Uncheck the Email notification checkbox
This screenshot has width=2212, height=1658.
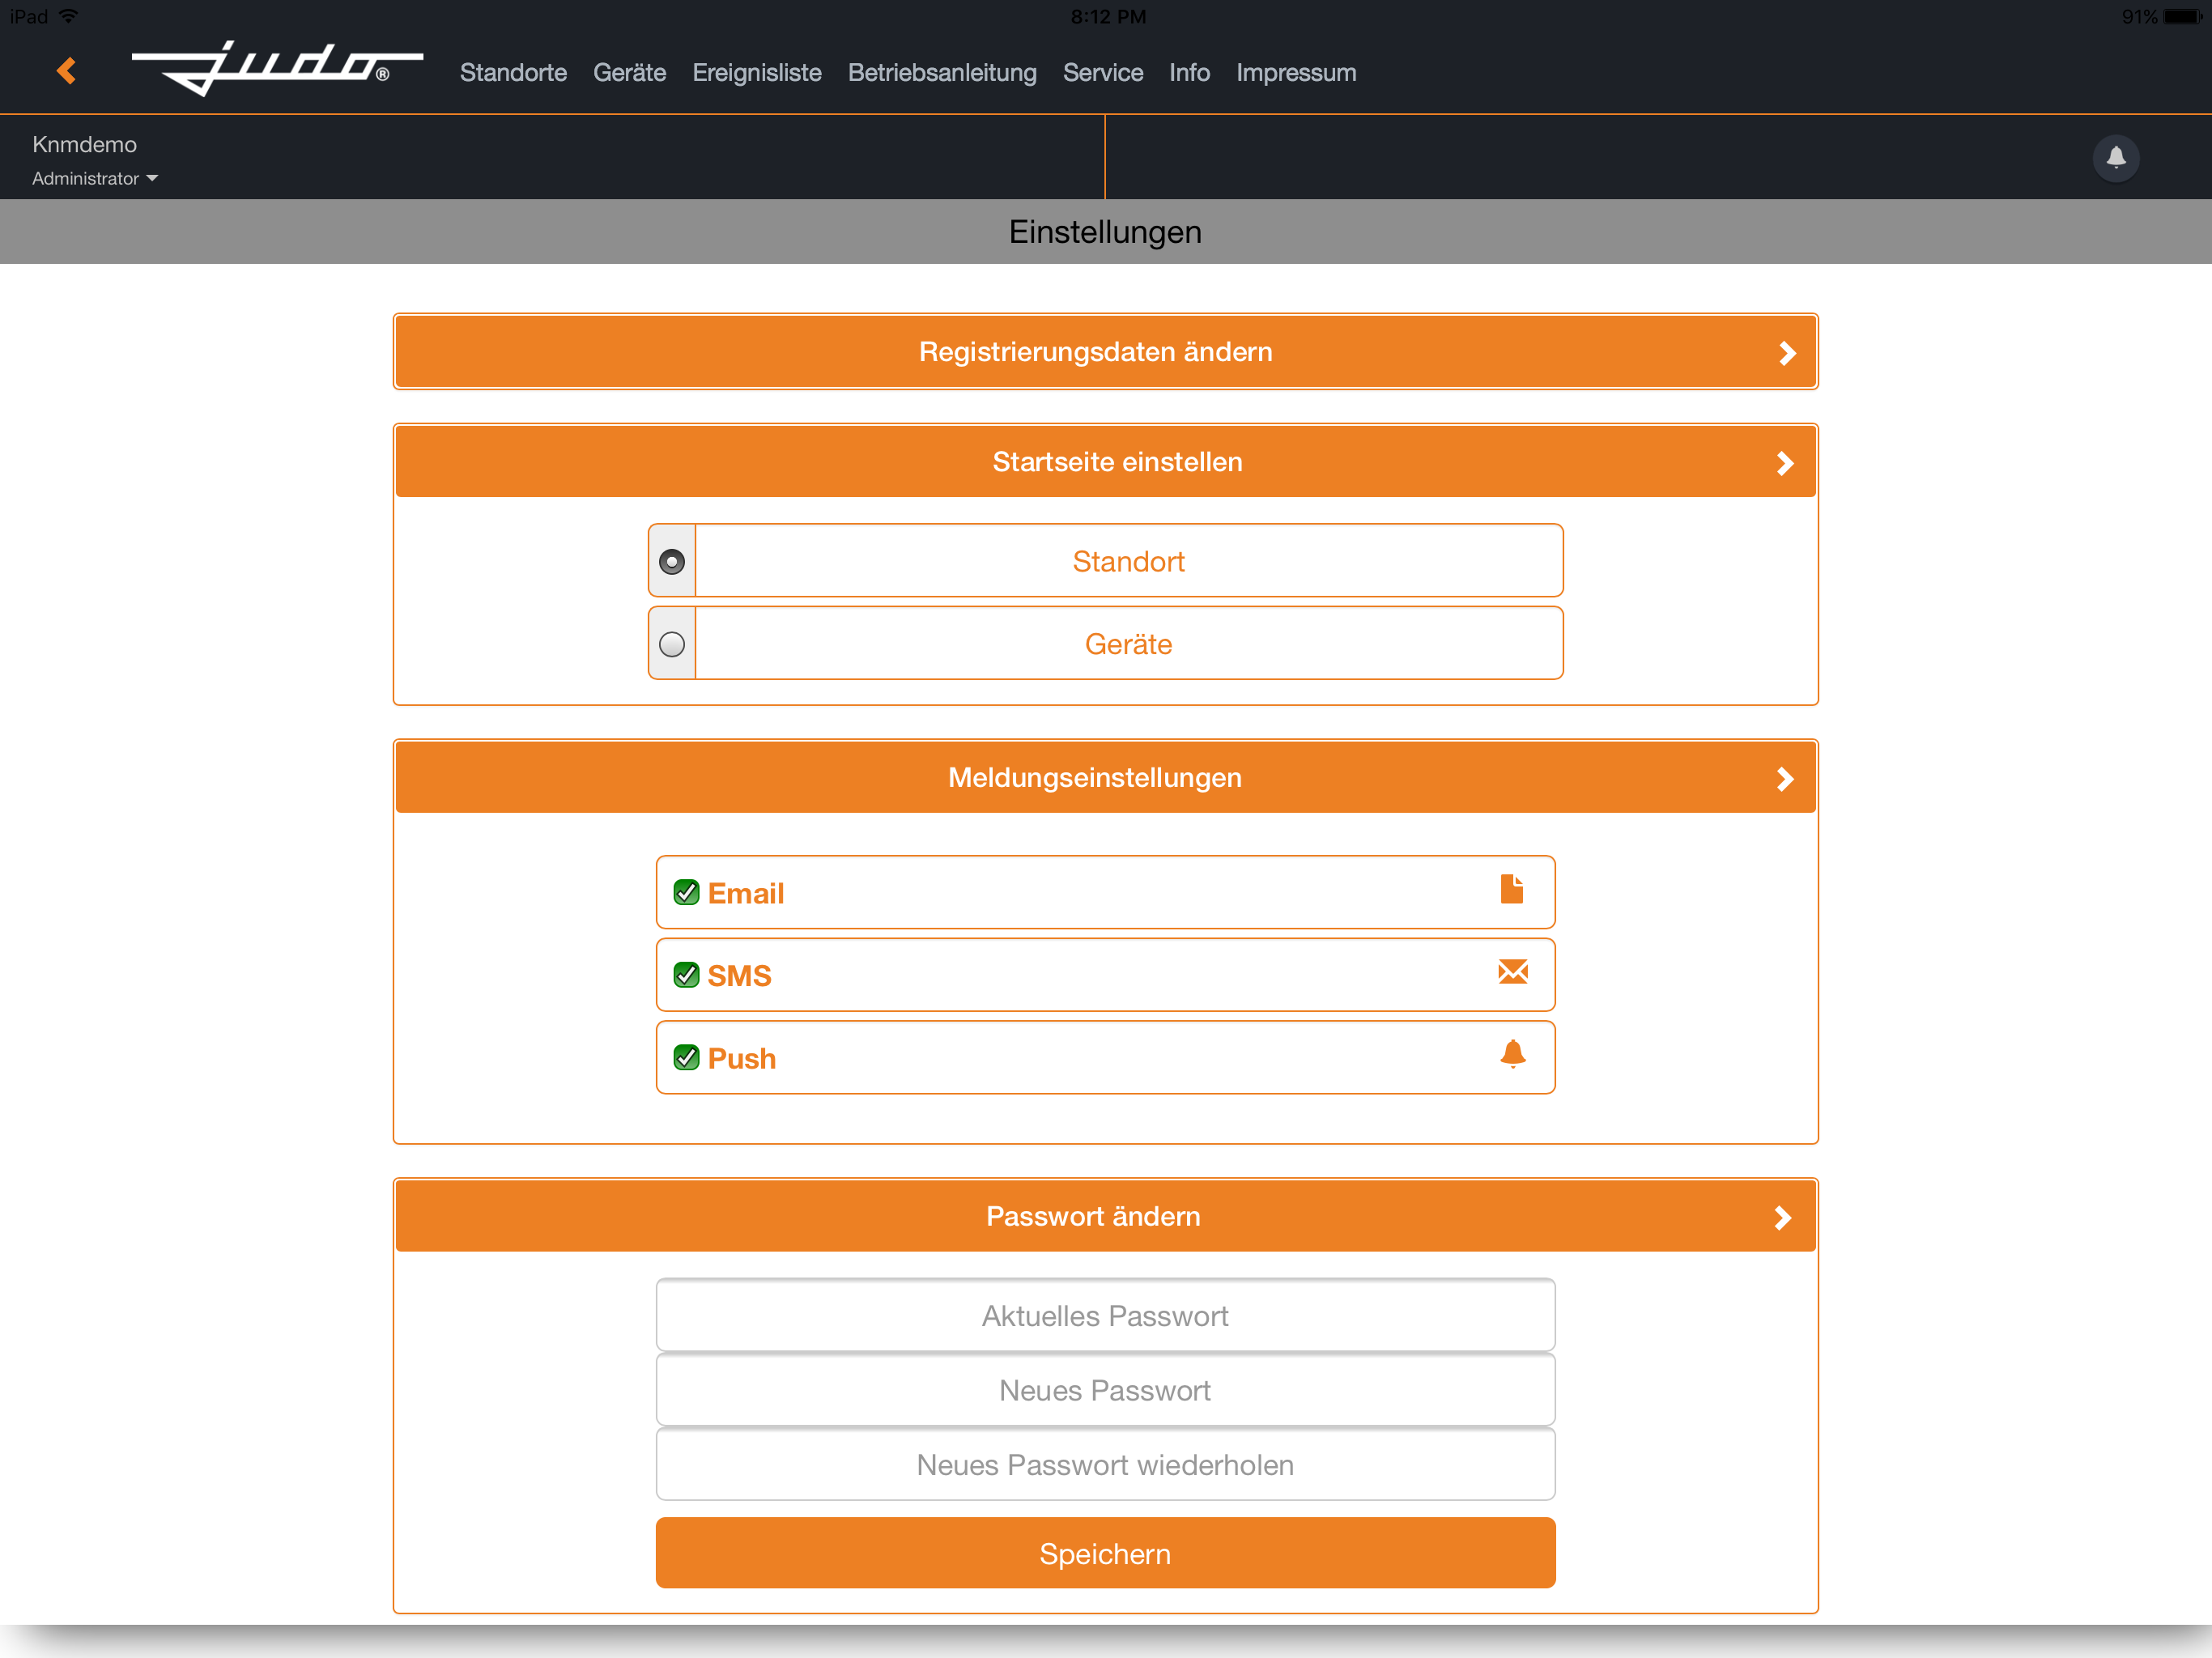(686, 892)
